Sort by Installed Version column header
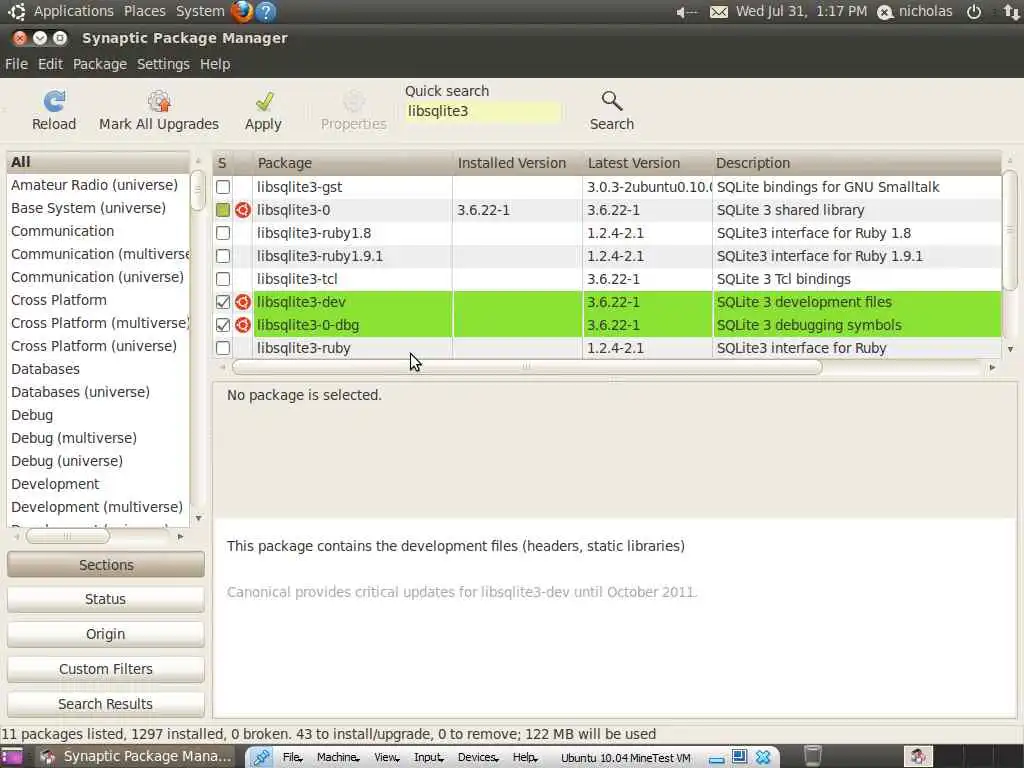The image size is (1024, 768). point(518,163)
